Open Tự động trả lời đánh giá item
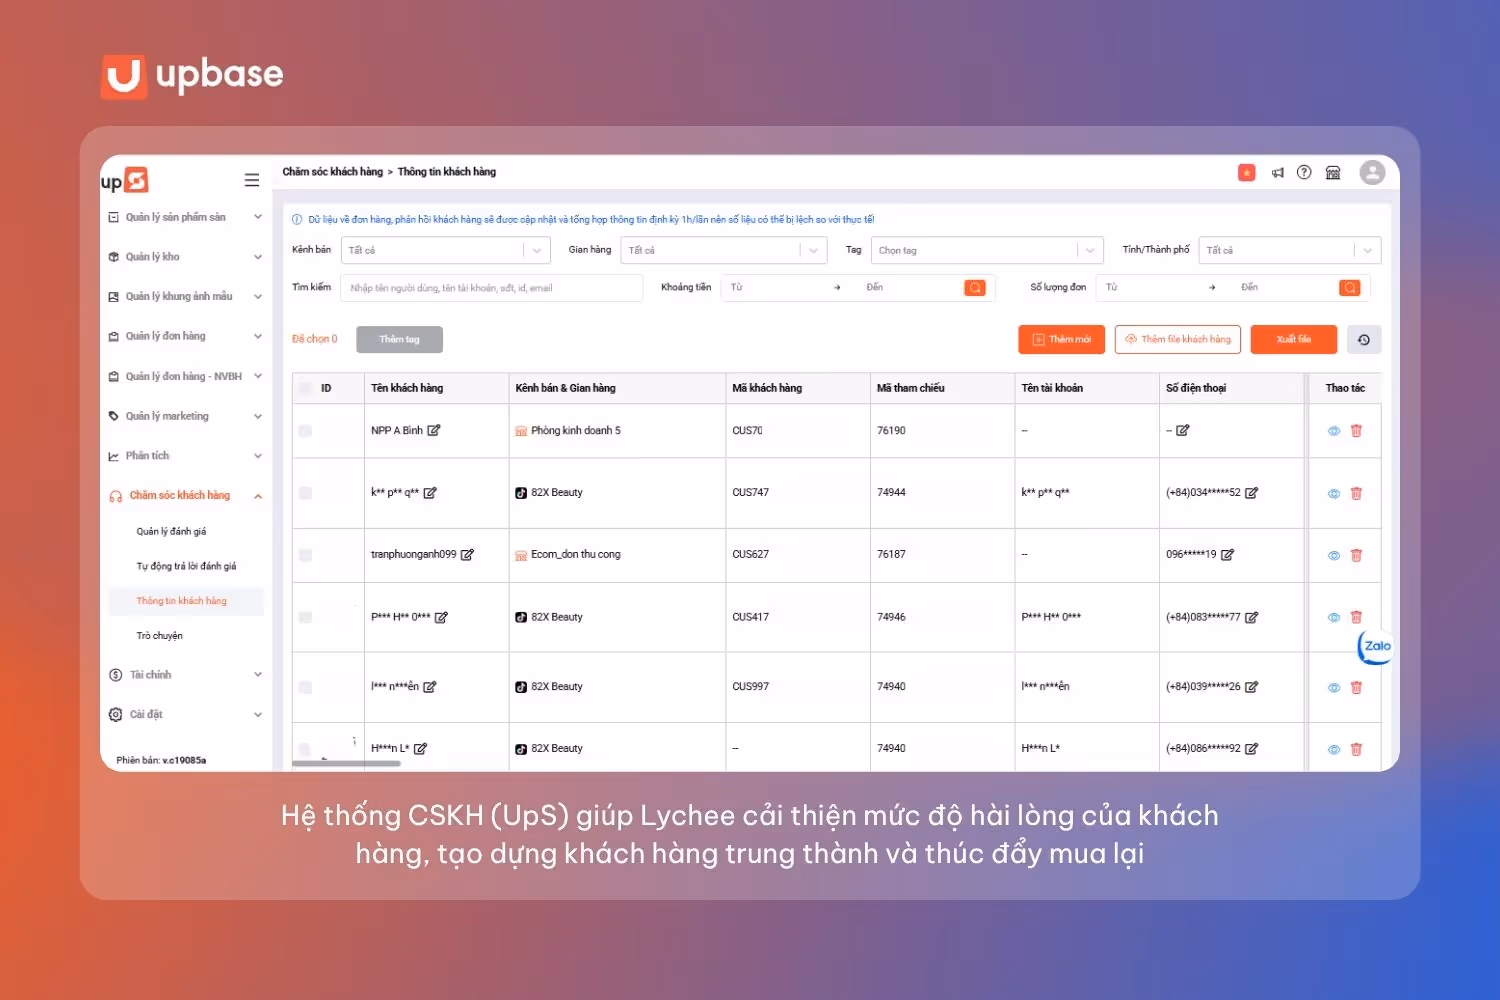This screenshot has width=1500, height=1000. point(186,567)
